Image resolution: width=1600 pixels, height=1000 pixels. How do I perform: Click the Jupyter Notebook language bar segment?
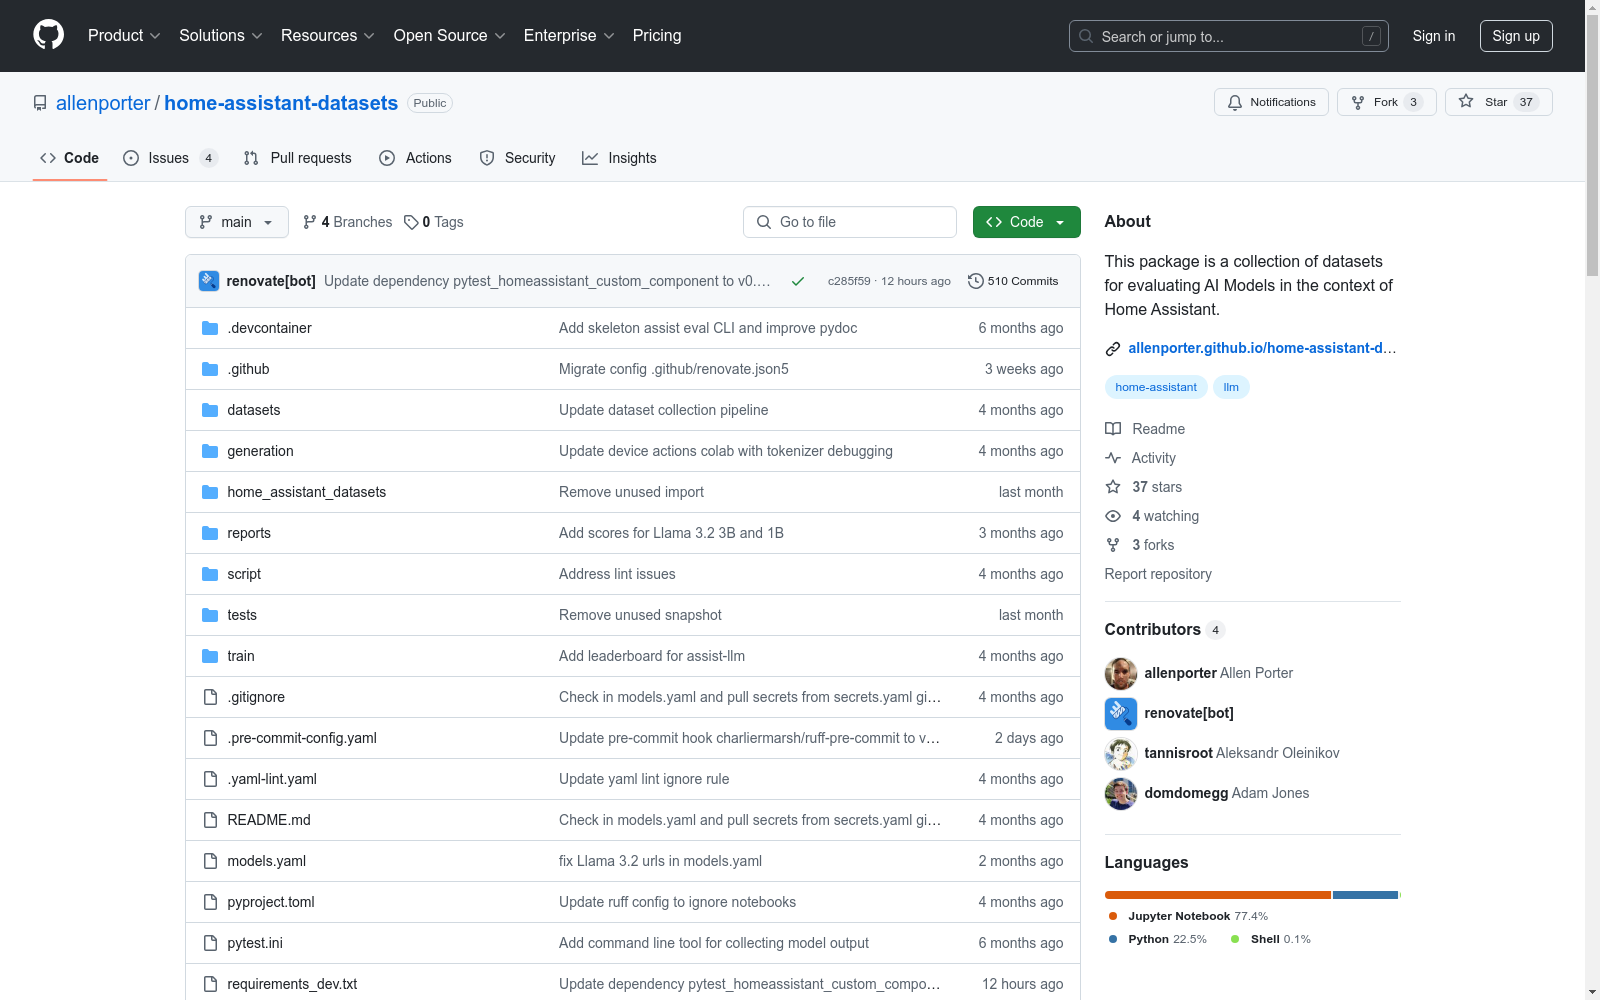[x=1218, y=895]
